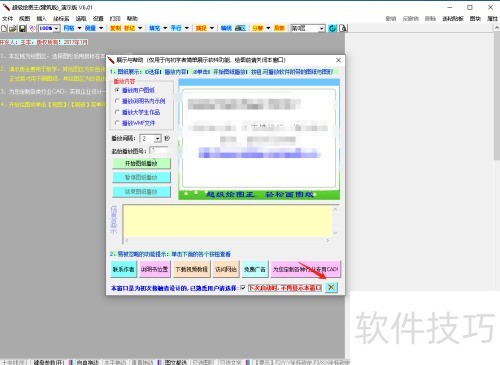Open the 帮助 menu
This screenshot has width=500, height=365.
[x=132, y=18]
